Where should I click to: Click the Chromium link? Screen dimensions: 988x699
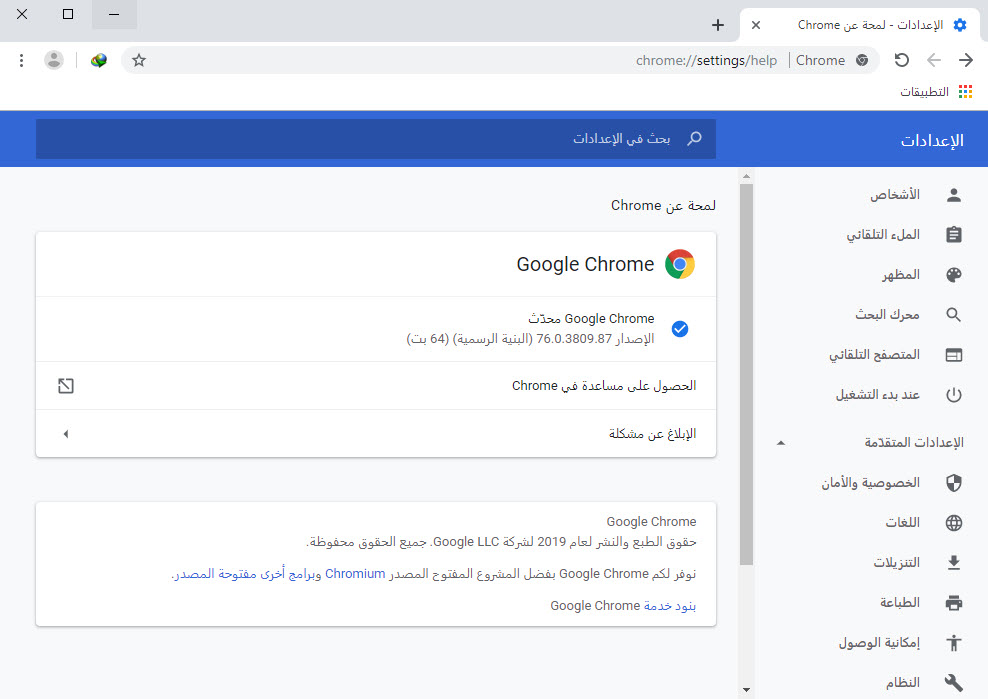click(x=355, y=574)
